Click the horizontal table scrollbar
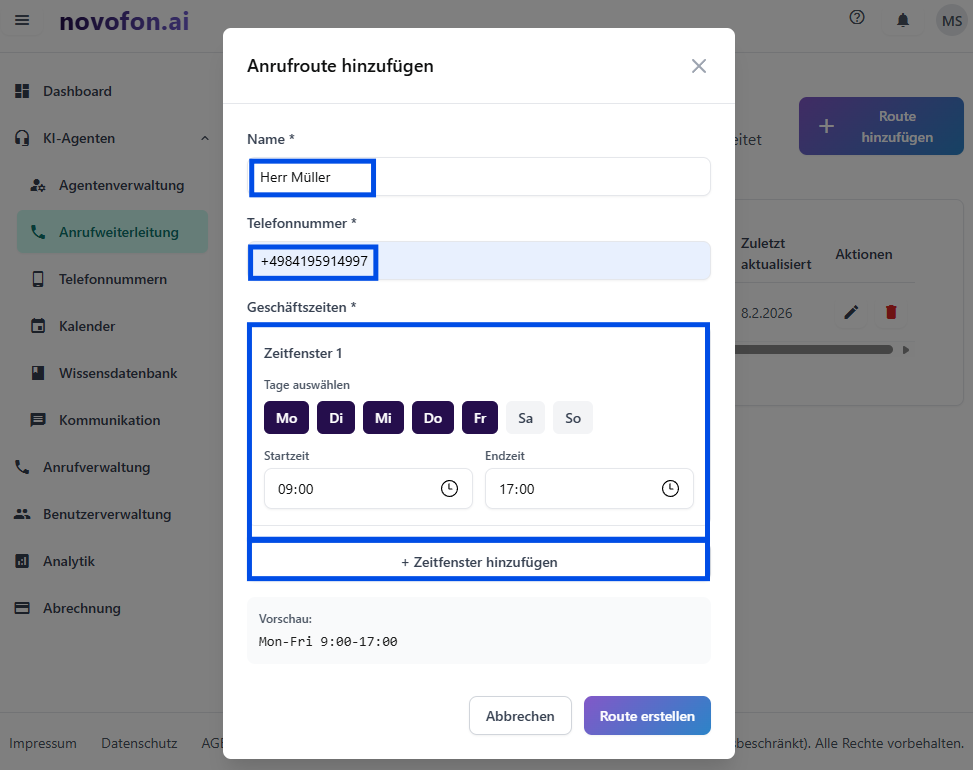Image resolution: width=973 pixels, height=770 pixels. coord(814,350)
